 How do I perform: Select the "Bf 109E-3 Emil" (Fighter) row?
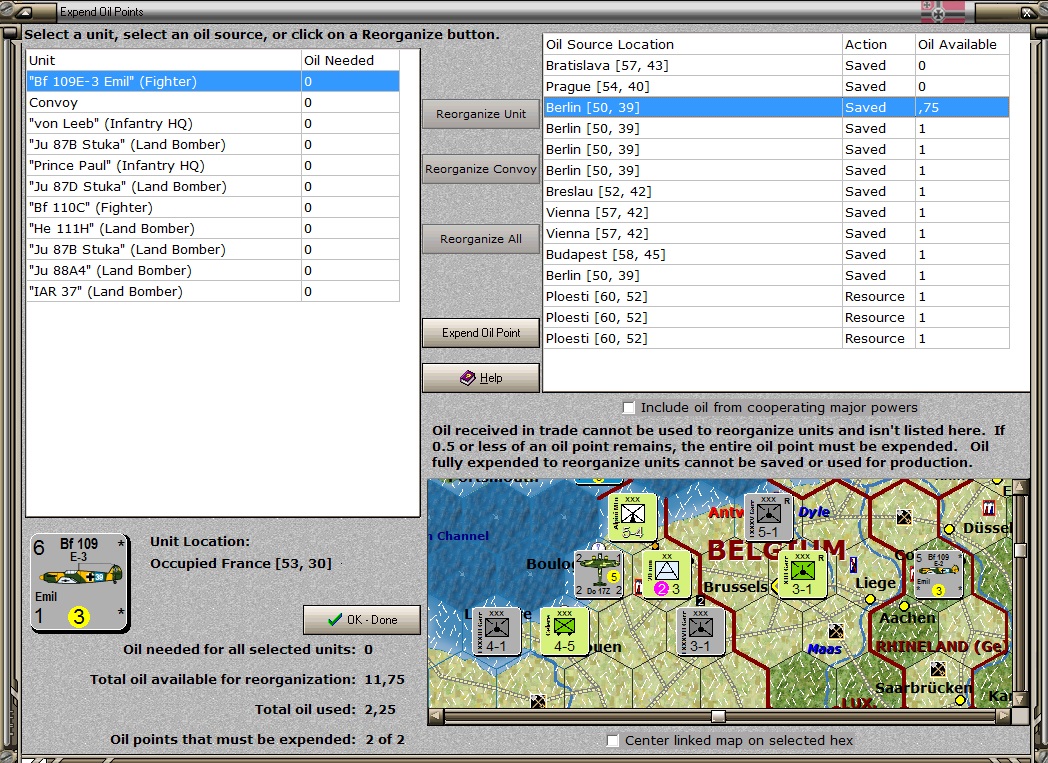(x=213, y=82)
